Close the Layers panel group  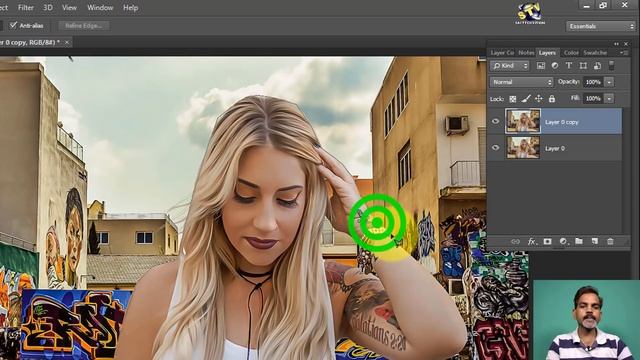626,44
